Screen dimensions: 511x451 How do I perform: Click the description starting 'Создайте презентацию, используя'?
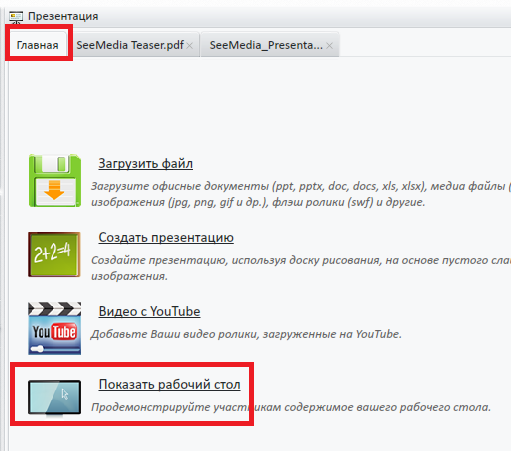[x=301, y=268]
